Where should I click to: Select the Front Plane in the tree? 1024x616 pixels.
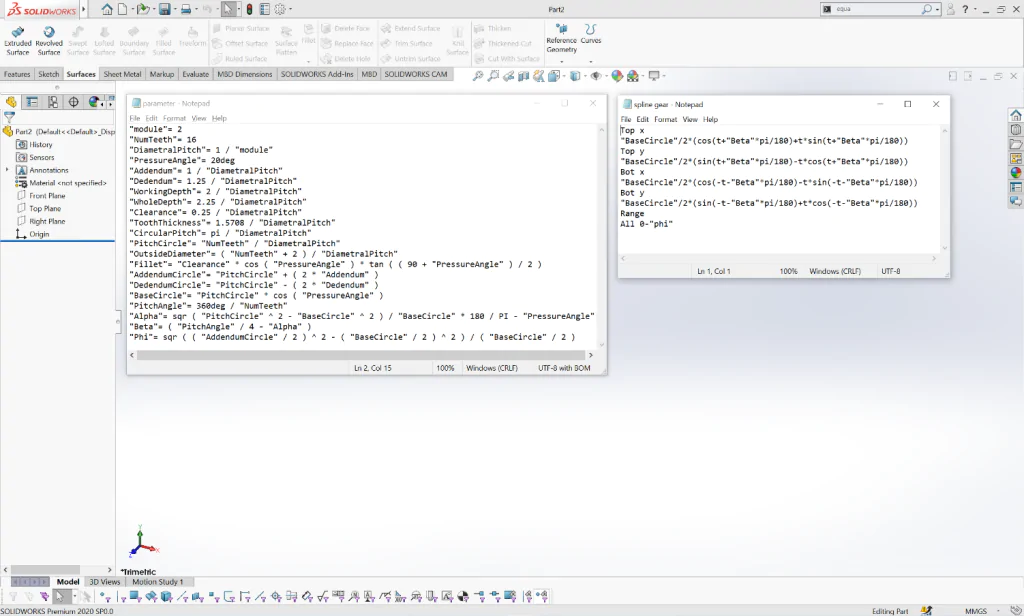pyautogui.click(x=47, y=195)
